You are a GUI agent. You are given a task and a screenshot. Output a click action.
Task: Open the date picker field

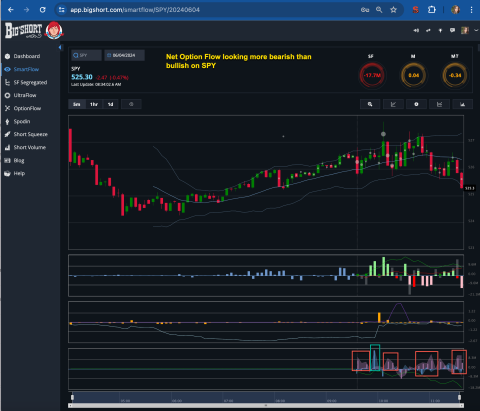[x=124, y=55]
